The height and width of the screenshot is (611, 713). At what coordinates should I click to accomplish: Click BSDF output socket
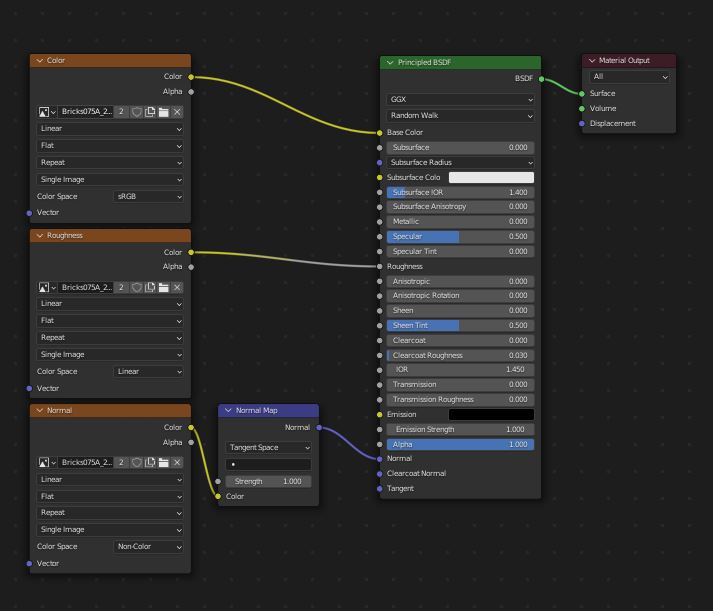pos(542,79)
